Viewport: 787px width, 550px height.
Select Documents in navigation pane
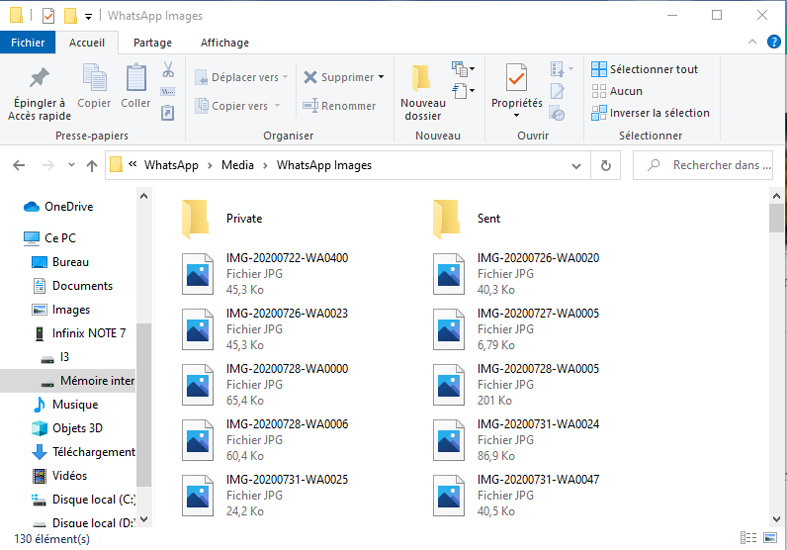72,286
